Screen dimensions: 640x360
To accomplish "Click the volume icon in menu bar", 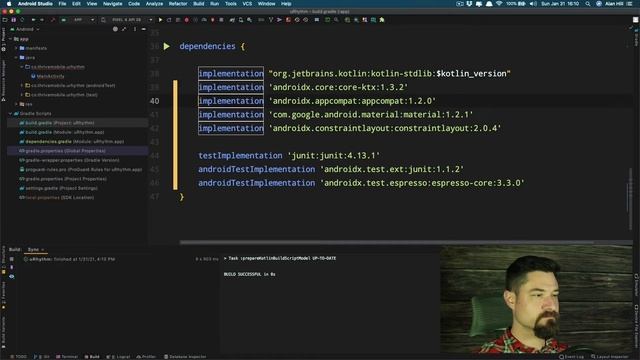I will 533,4.
